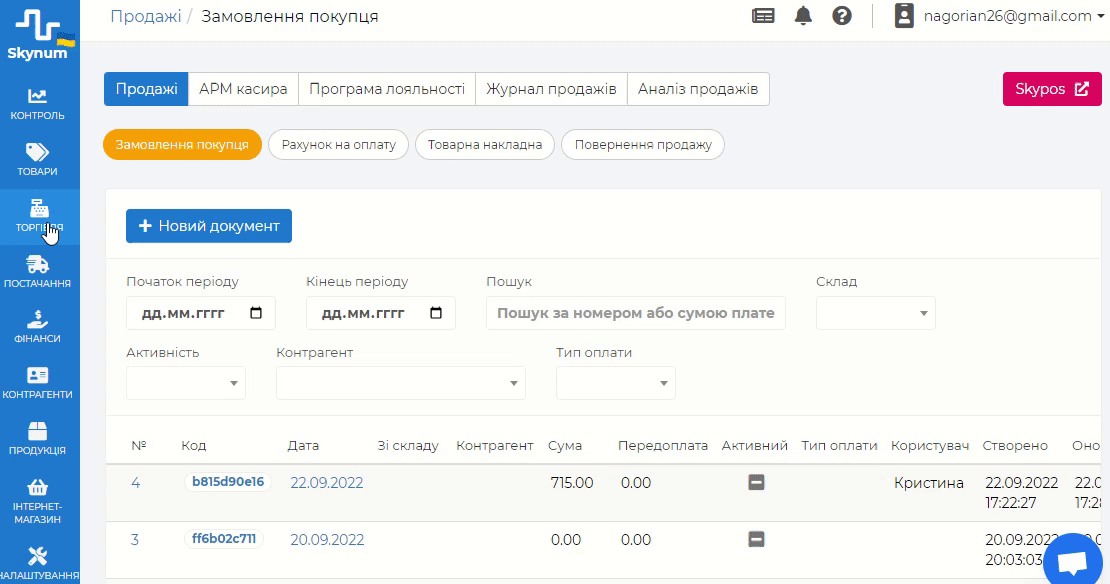Open the Skypos external link button
The height and width of the screenshot is (584, 1110).
pos(1052,89)
